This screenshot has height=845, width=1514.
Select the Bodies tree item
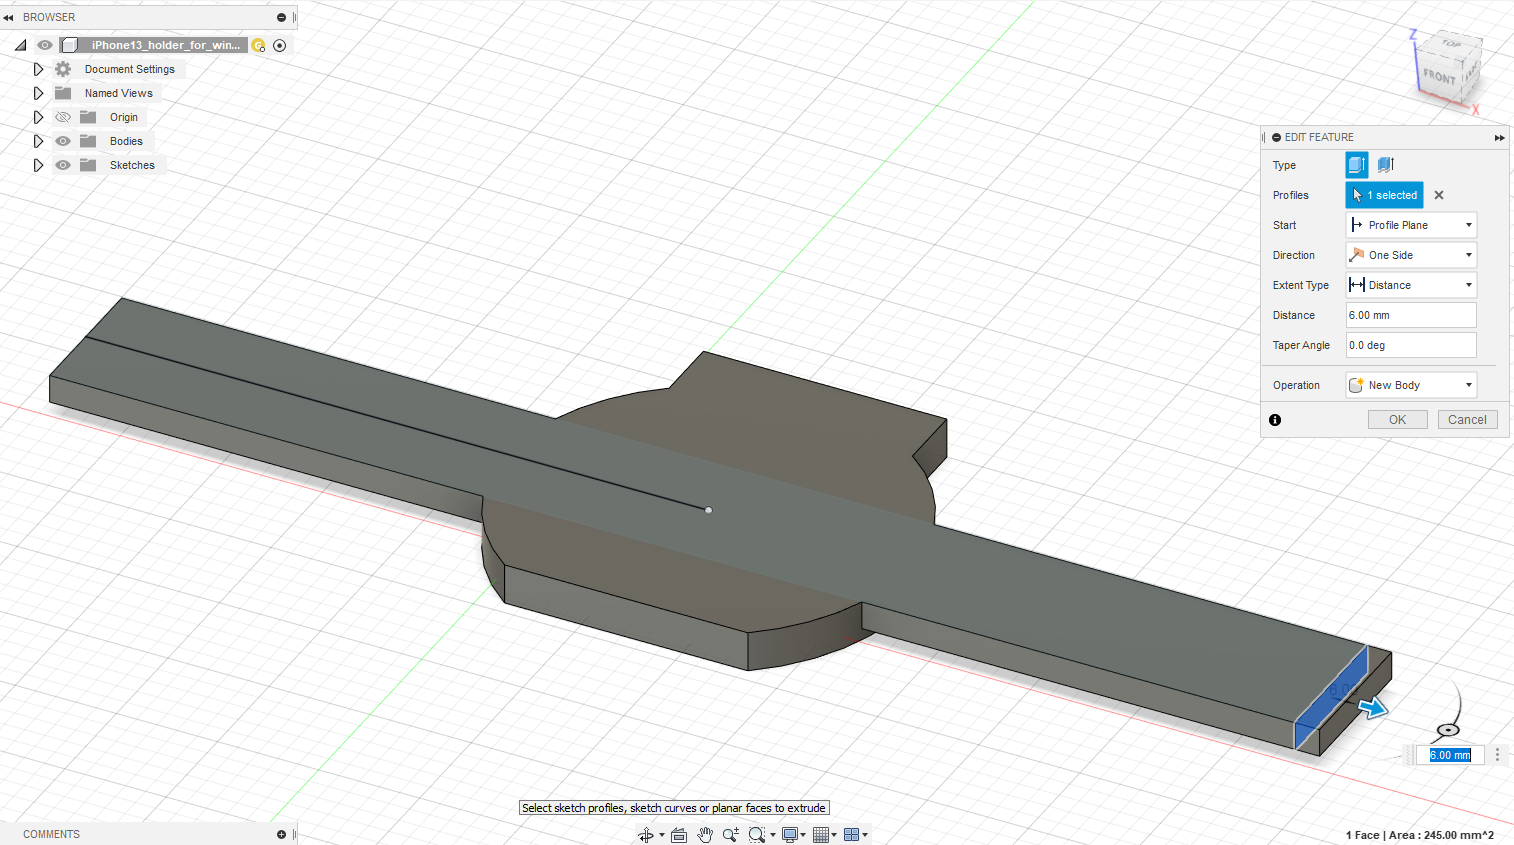pyautogui.click(x=126, y=141)
